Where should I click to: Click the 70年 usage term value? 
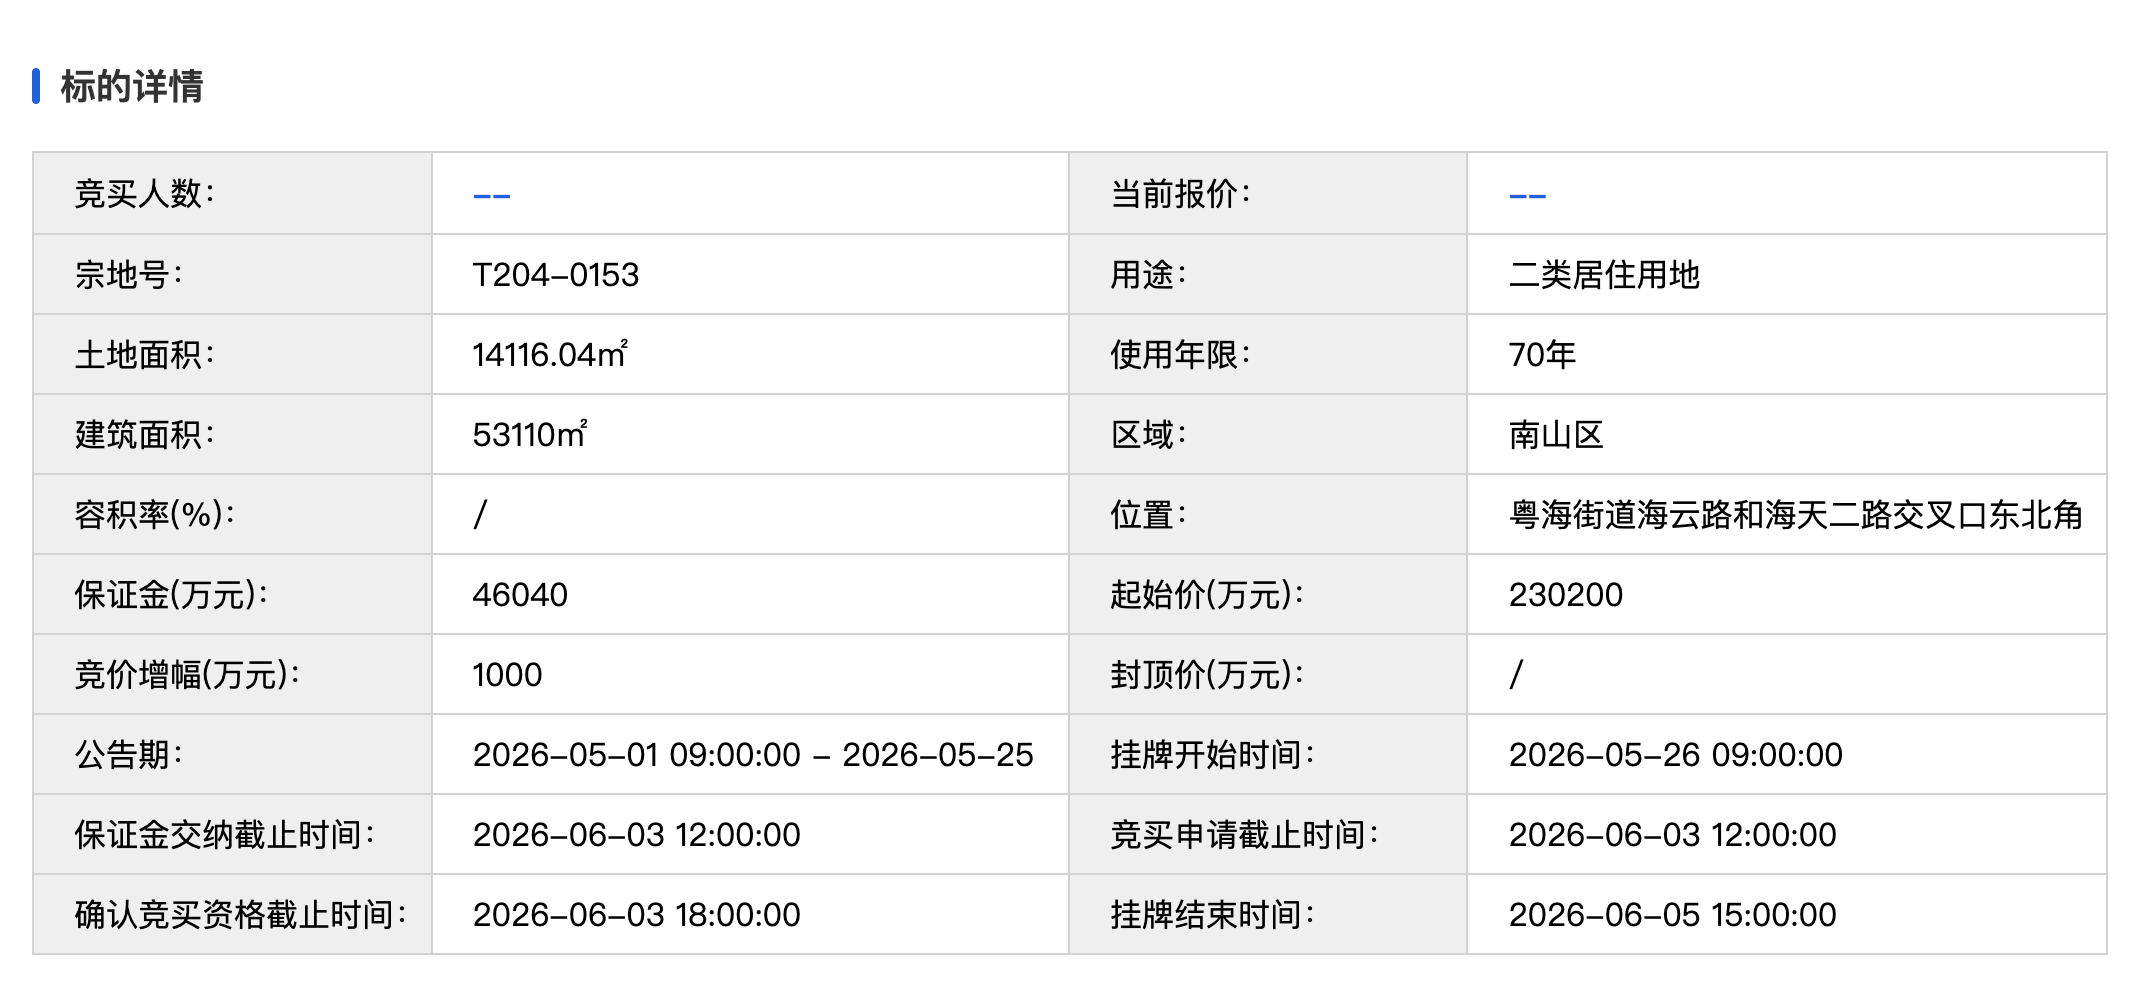1542,355
